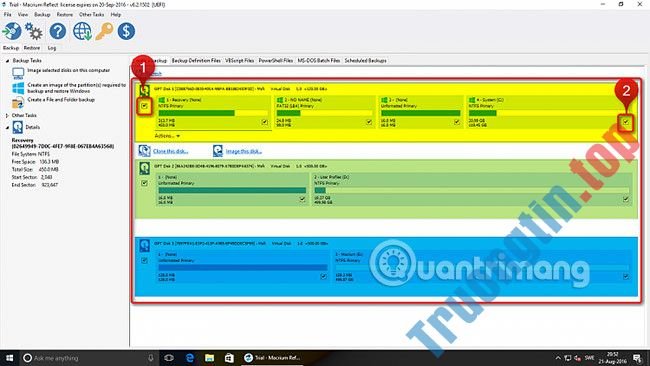Launch Edge browser from taskbar
Image resolution: width=650 pixels, height=366 pixels.
tap(189, 358)
